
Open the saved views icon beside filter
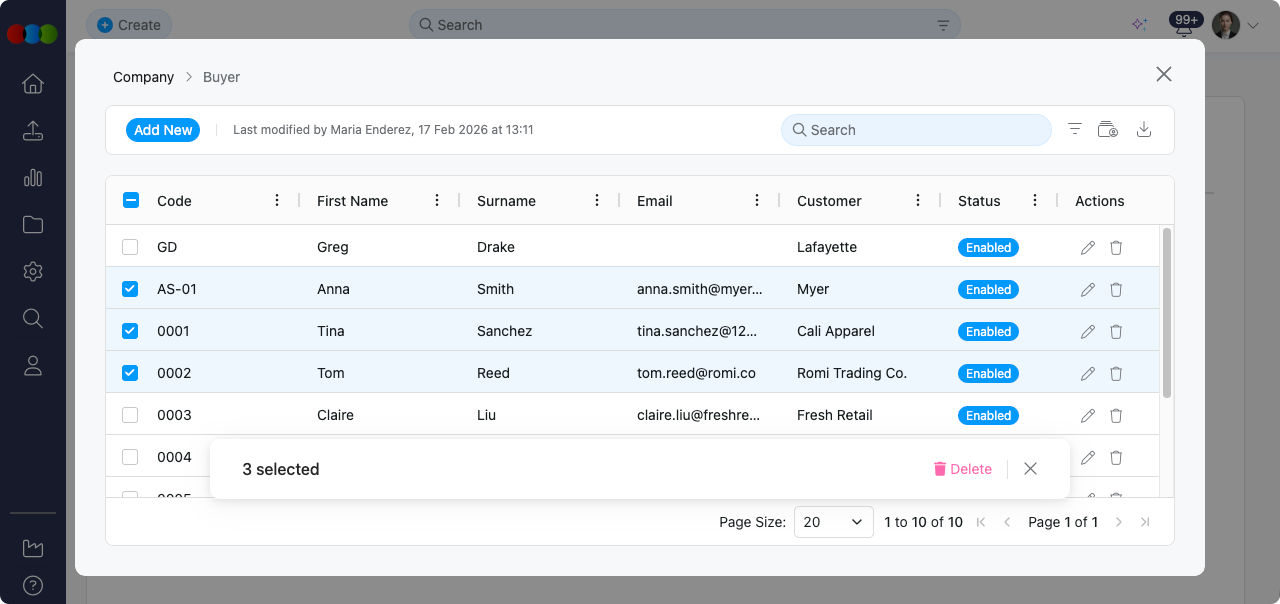pos(1108,129)
